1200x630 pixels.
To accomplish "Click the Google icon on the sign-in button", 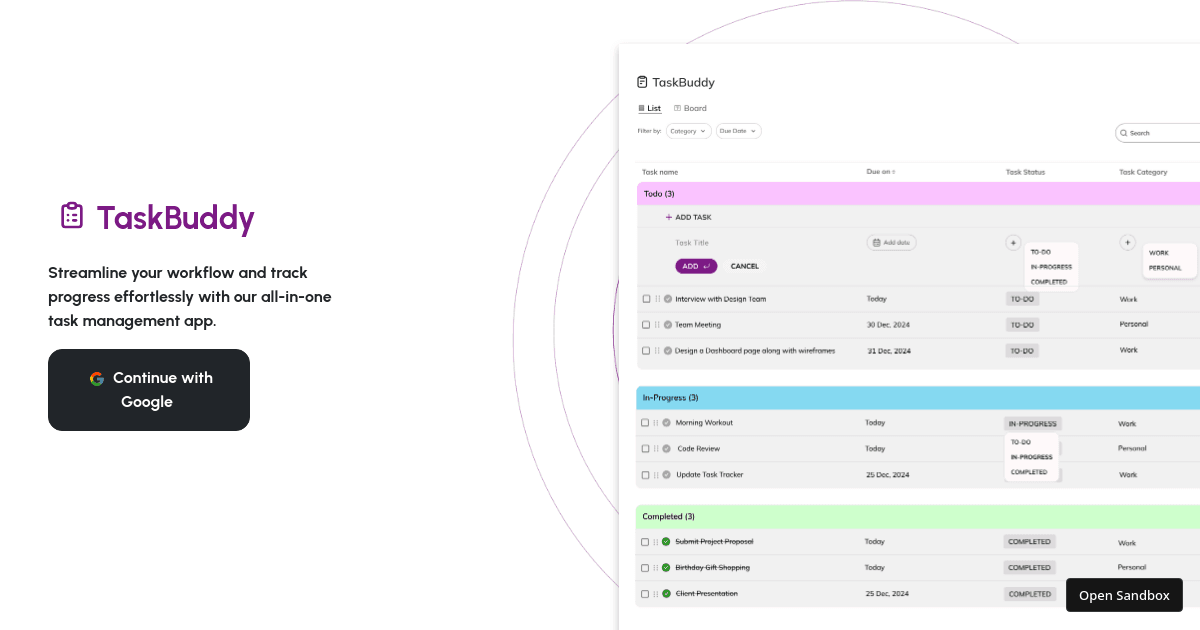I will [97, 378].
